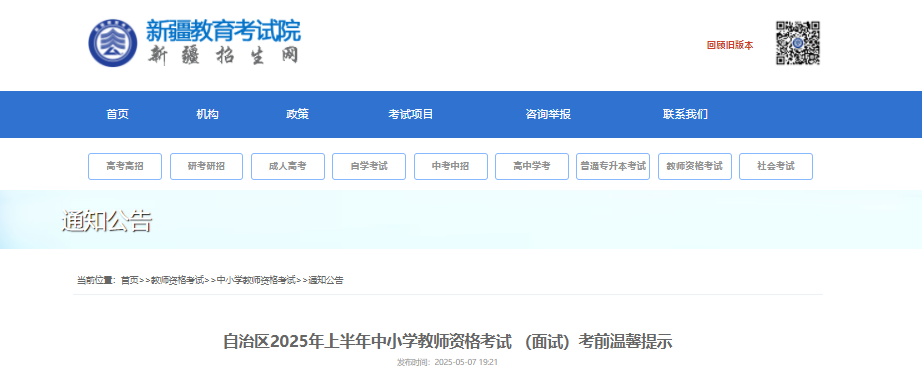922x382 pixels.
Task: Click the 普通专升本考试 button
Action: click(x=613, y=166)
